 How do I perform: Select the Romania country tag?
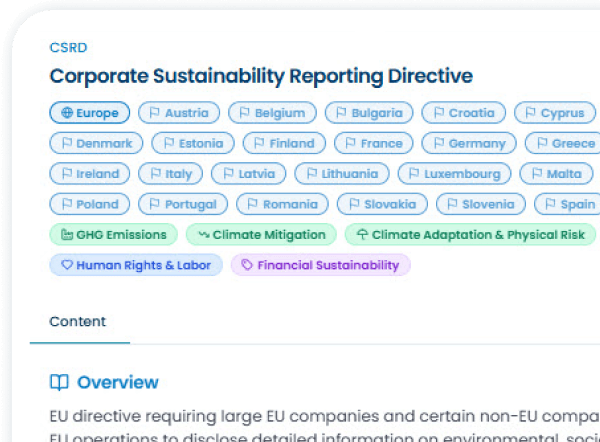(282, 204)
